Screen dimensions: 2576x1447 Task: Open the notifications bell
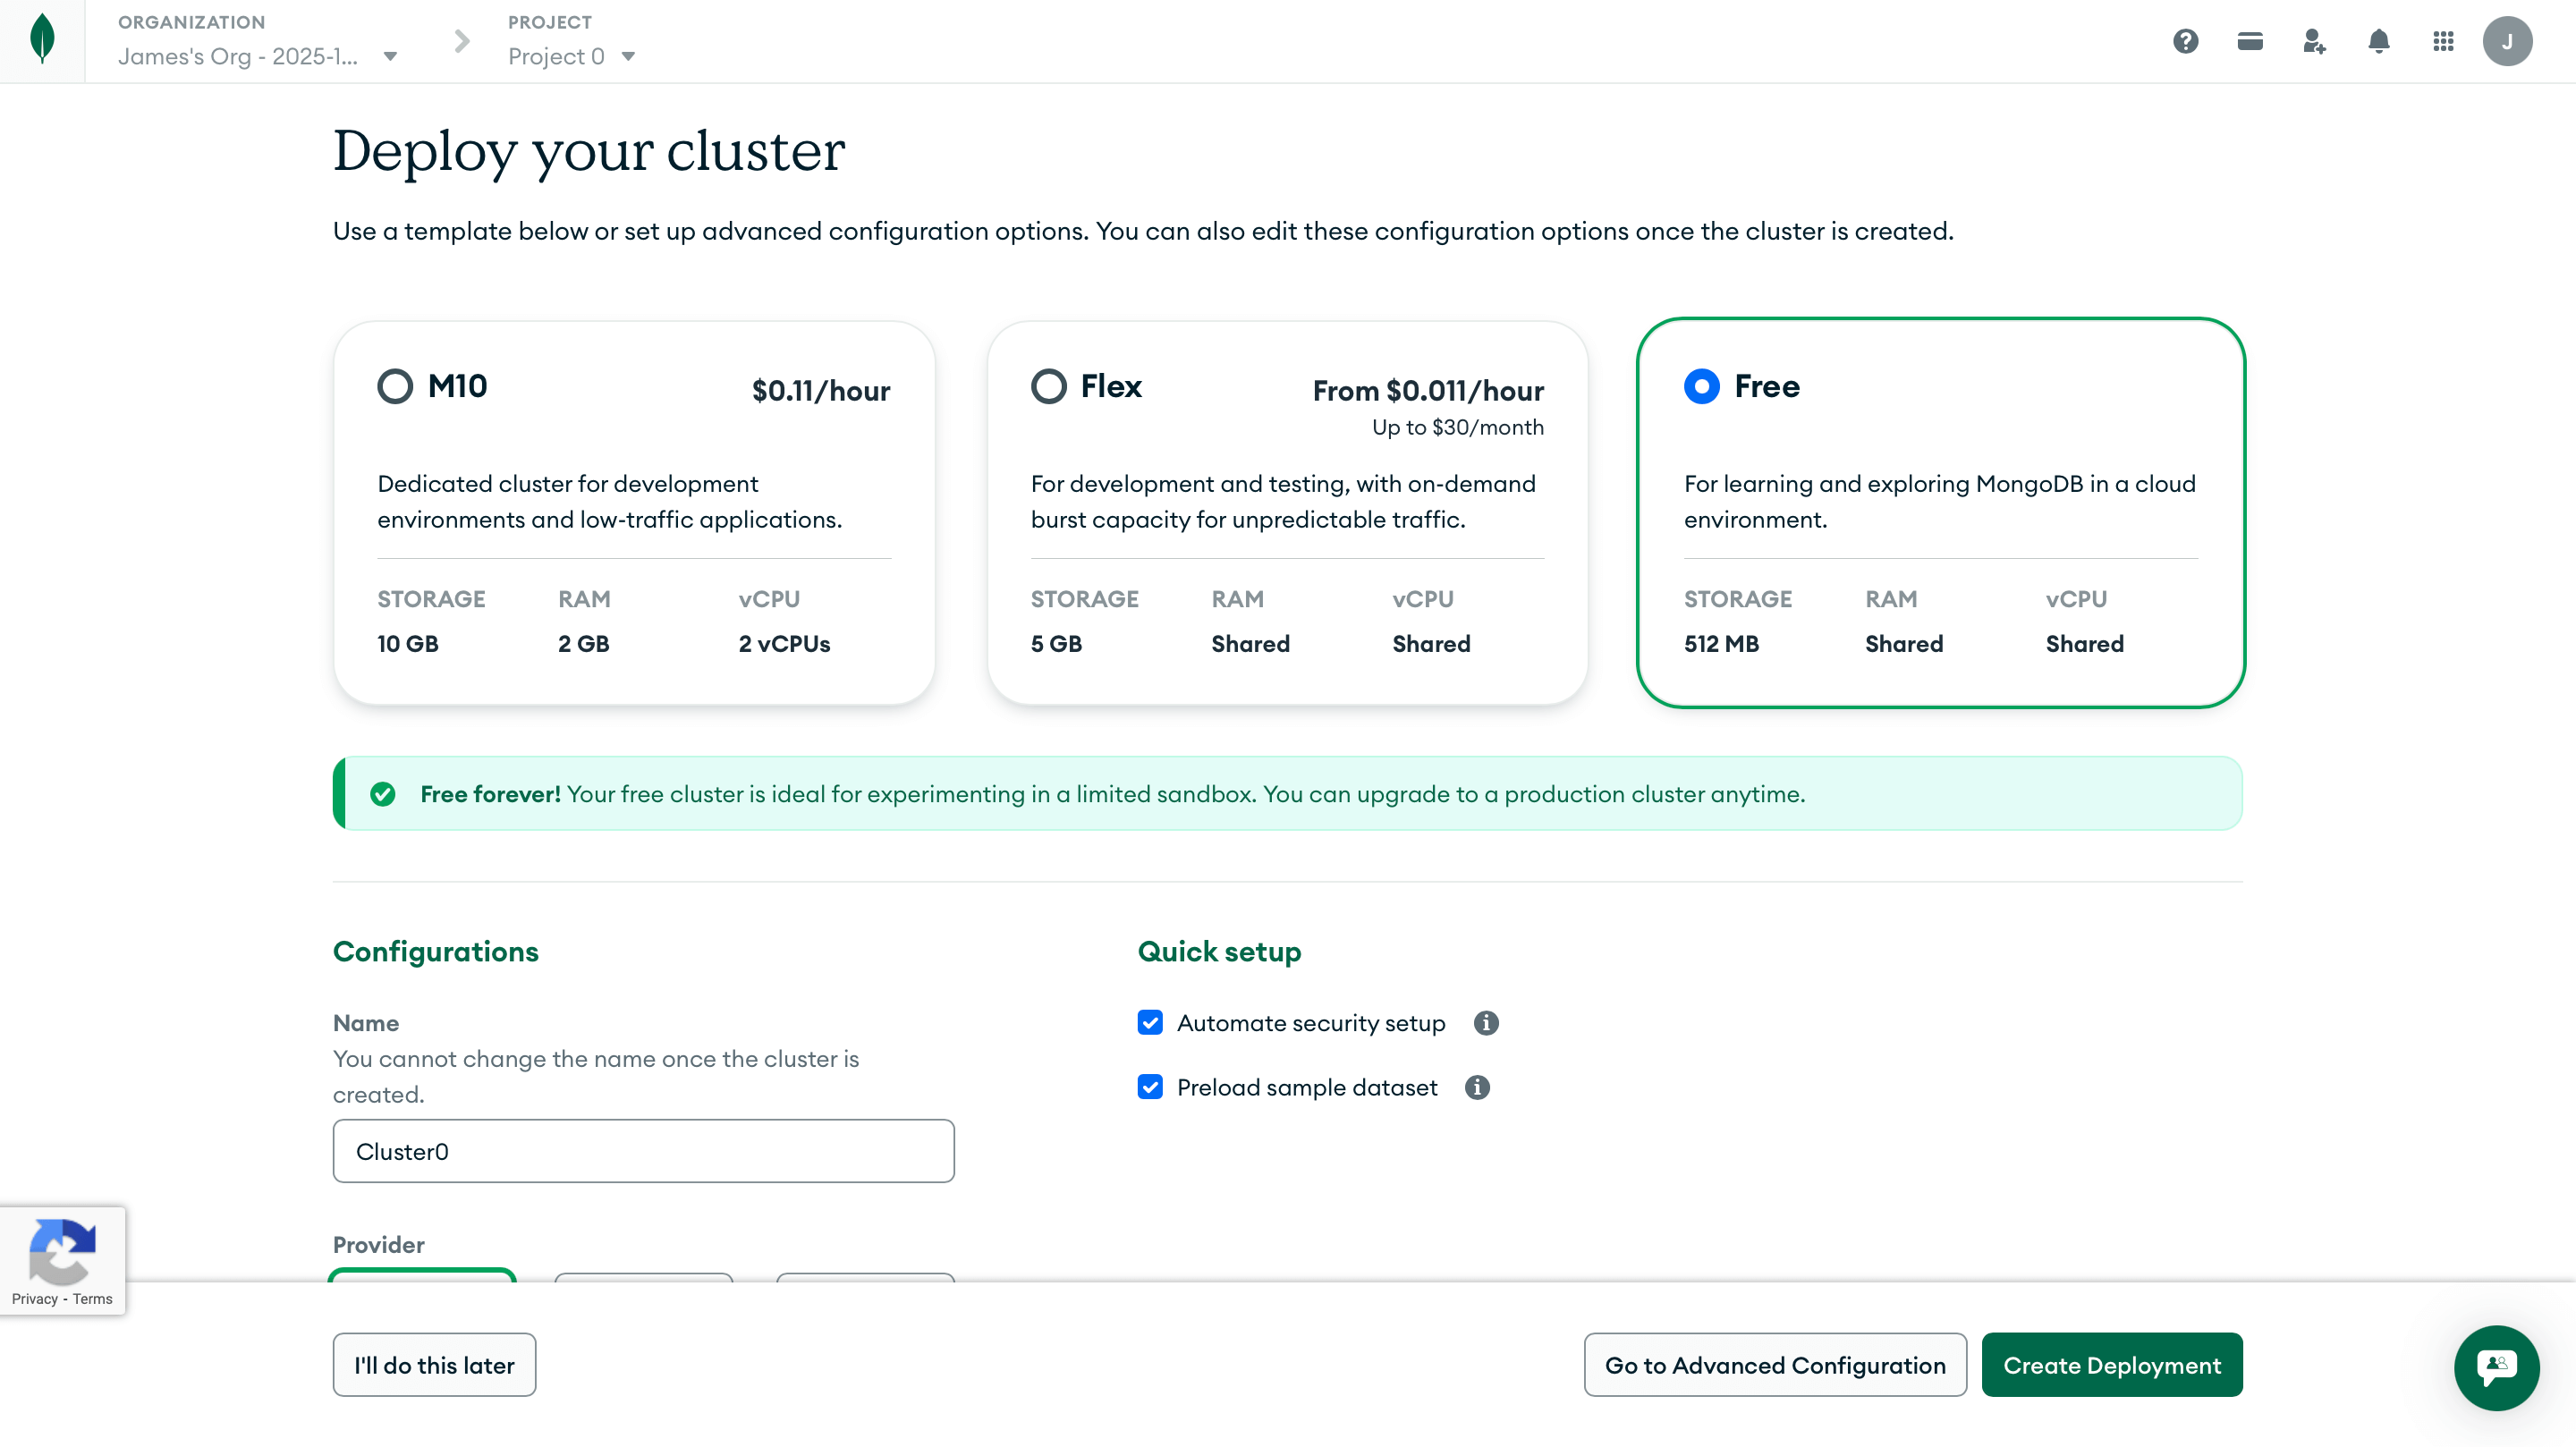[x=2378, y=41]
